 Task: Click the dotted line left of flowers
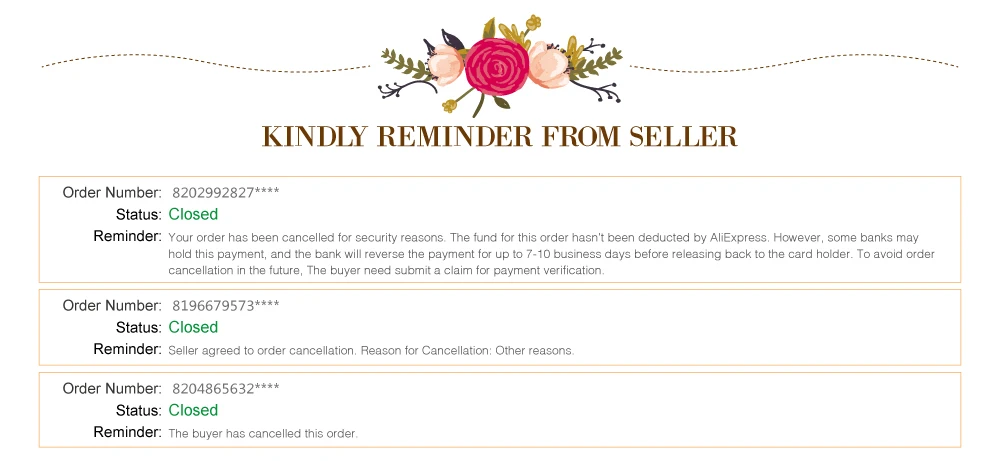click(205, 62)
